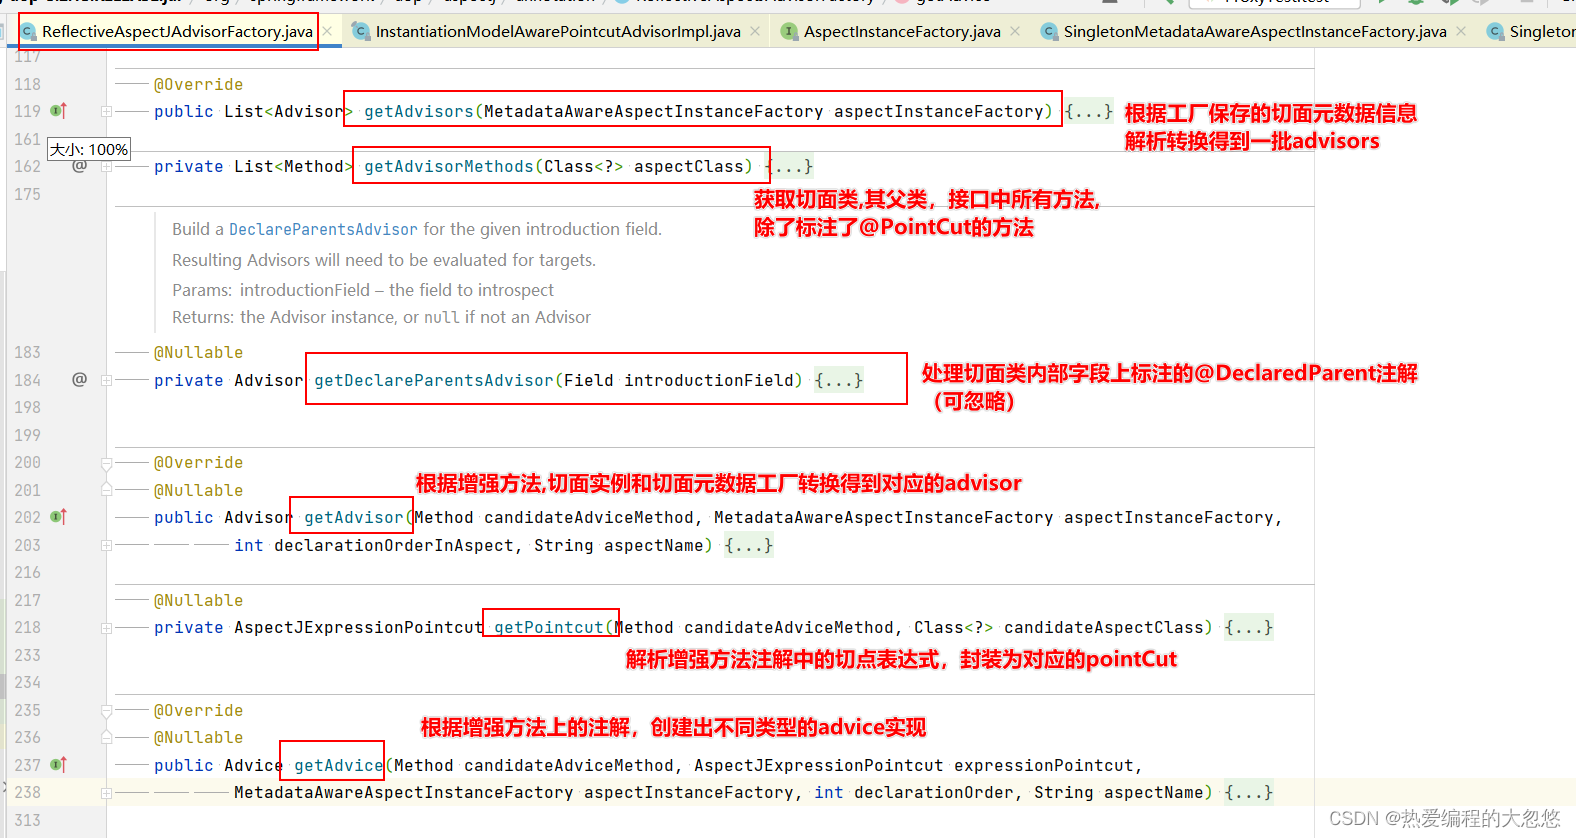Expand the folded {...} body of getAdvisor
Image resolution: width=1576 pixels, height=838 pixels.
[x=749, y=545]
